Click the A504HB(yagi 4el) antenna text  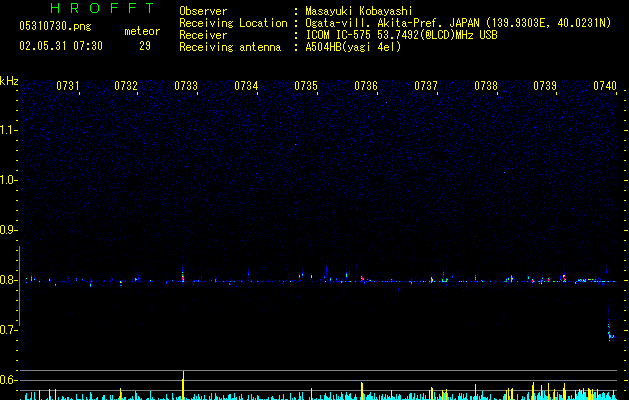(x=353, y=47)
